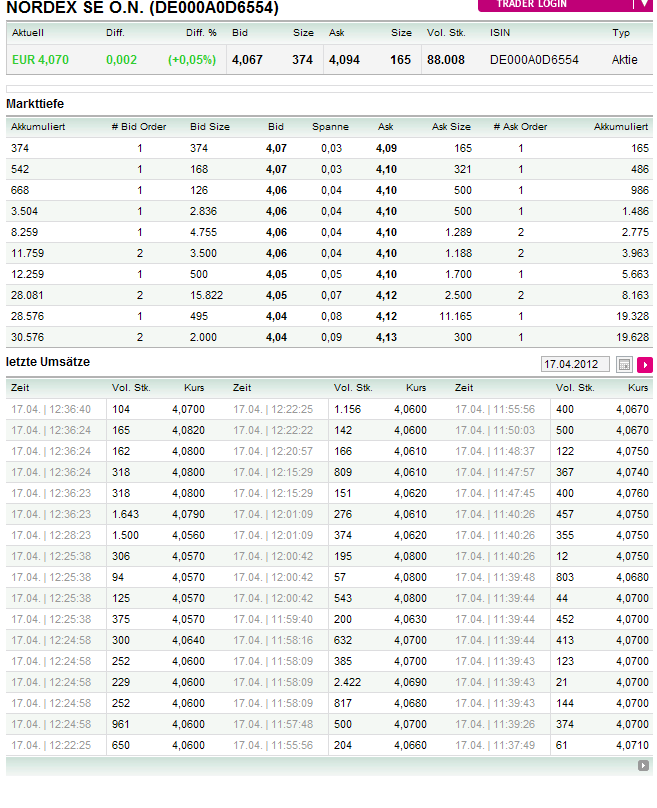The width and height of the screenshot is (657, 808).
Task: Click the Spanne column header
Action: point(330,127)
